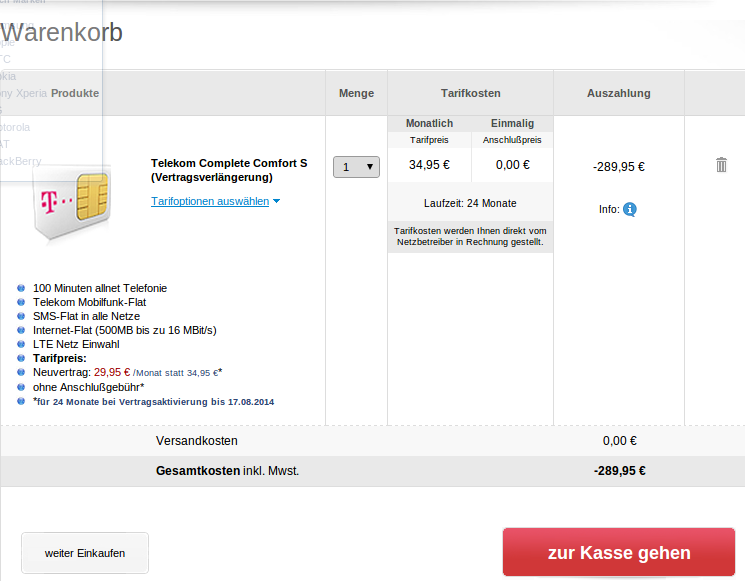Click the Telekom Mobilfunk-Flat bullet

[x=89, y=302]
